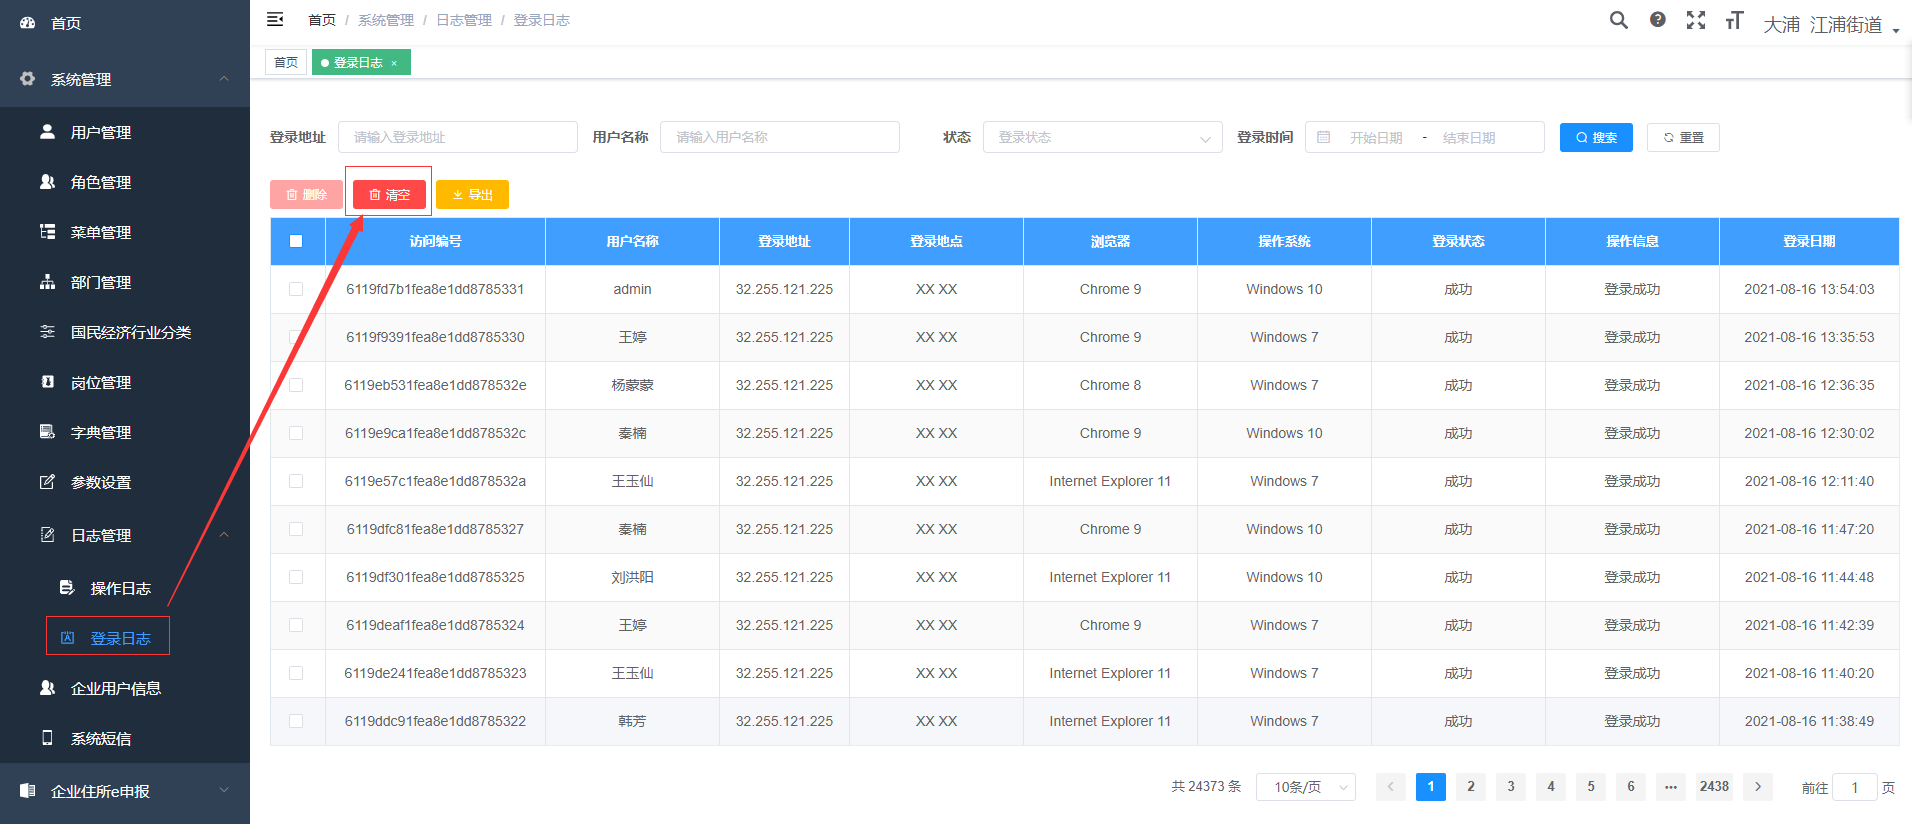Go to page 2 in pagination
This screenshot has width=1912, height=824.
pyautogui.click(x=1470, y=787)
